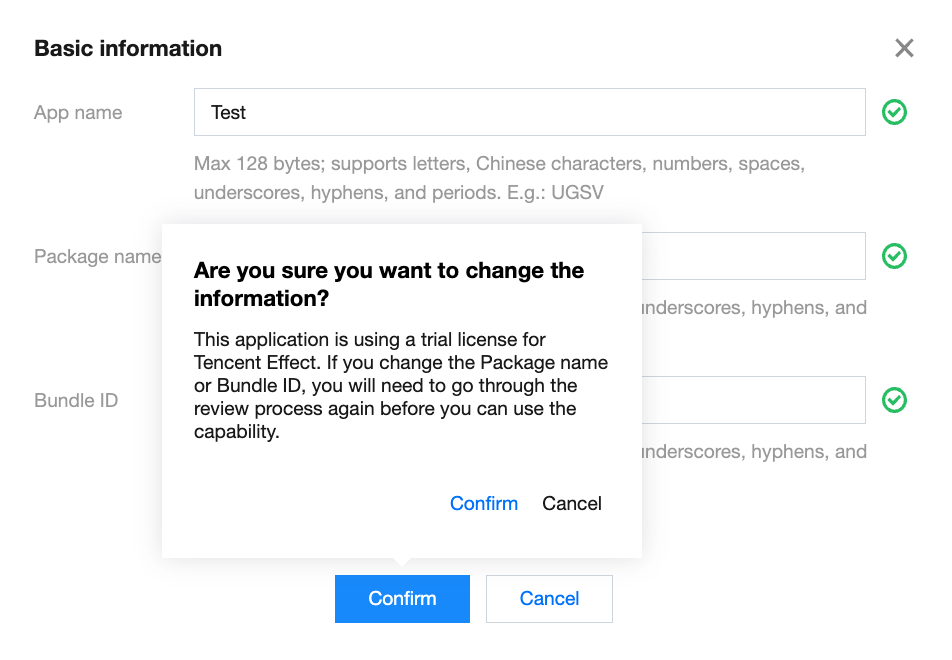Click the "Package name" field label
This screenshot has height=660, width=952.
coord(97,257)
